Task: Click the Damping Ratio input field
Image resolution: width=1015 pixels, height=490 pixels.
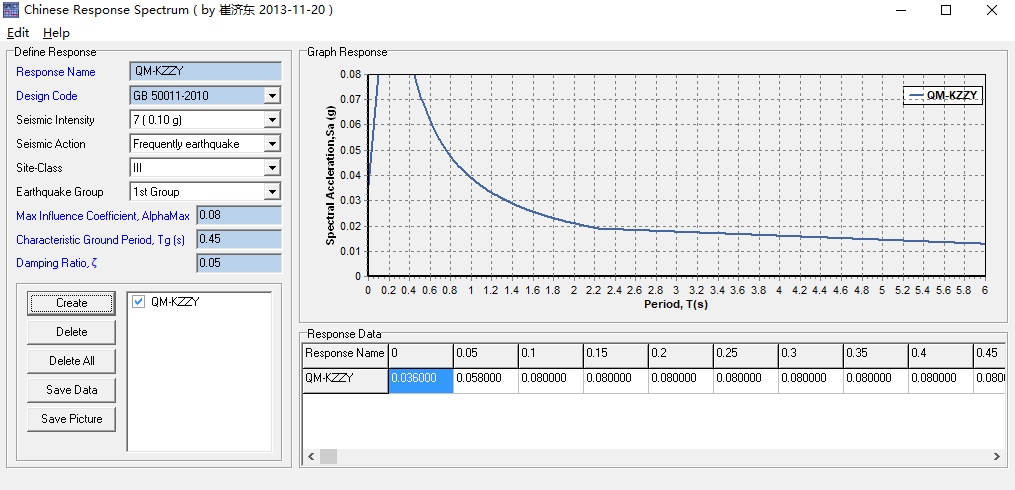Action: (x=239, y=263)
